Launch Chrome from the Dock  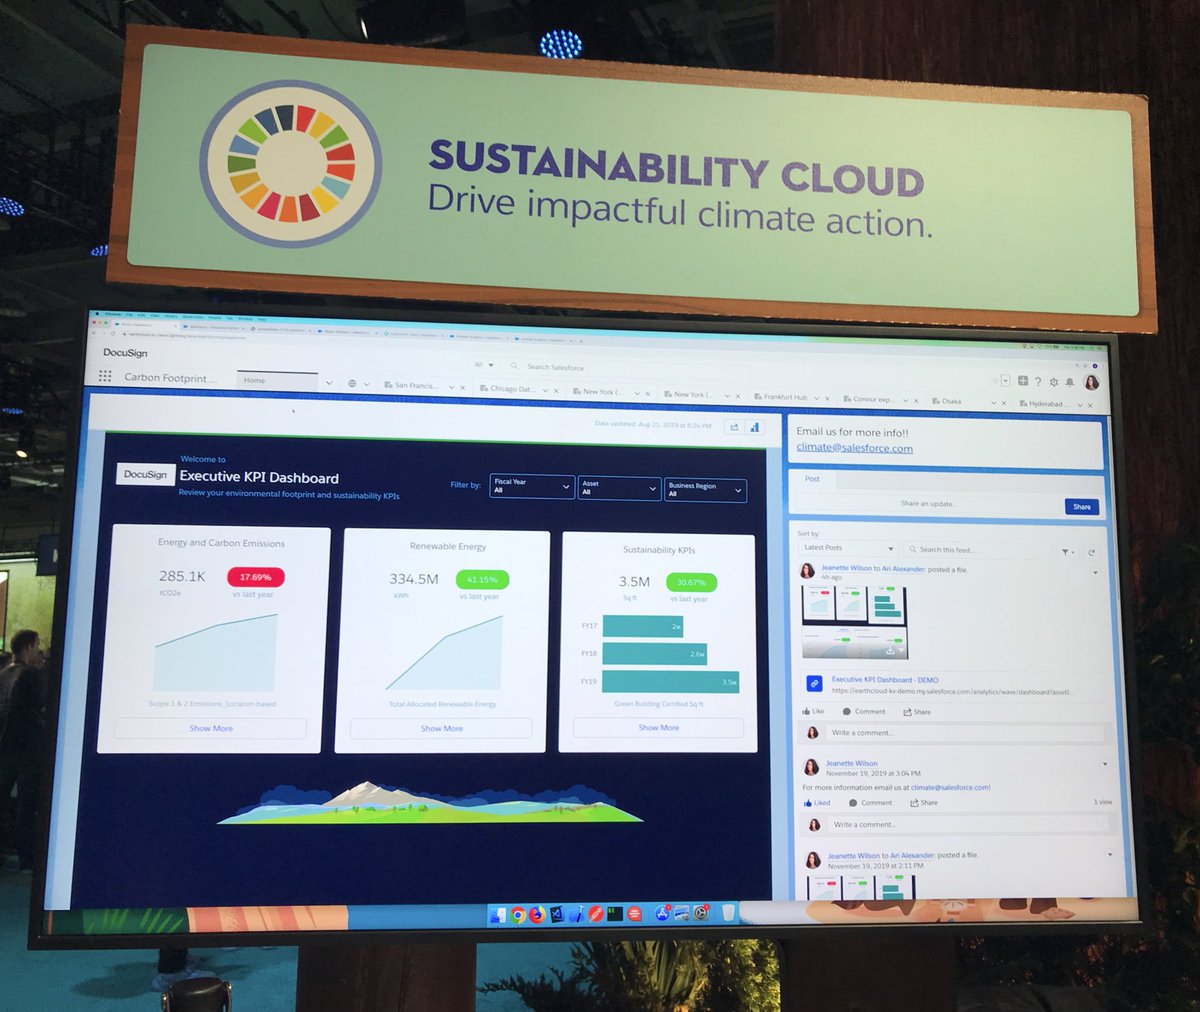tap(518, 914)
